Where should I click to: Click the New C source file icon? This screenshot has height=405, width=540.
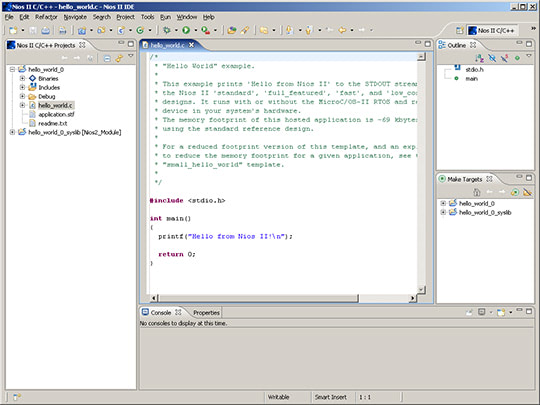[121, 30]
